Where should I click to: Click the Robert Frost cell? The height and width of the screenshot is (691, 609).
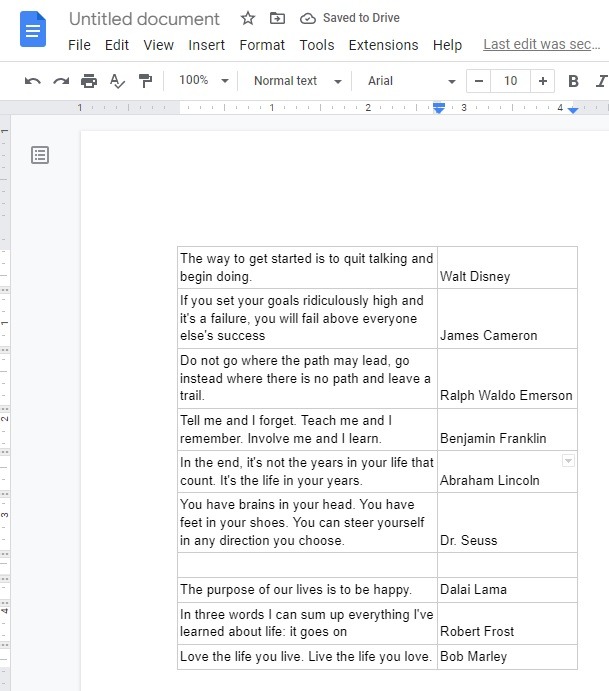click(x=507, y=623)
